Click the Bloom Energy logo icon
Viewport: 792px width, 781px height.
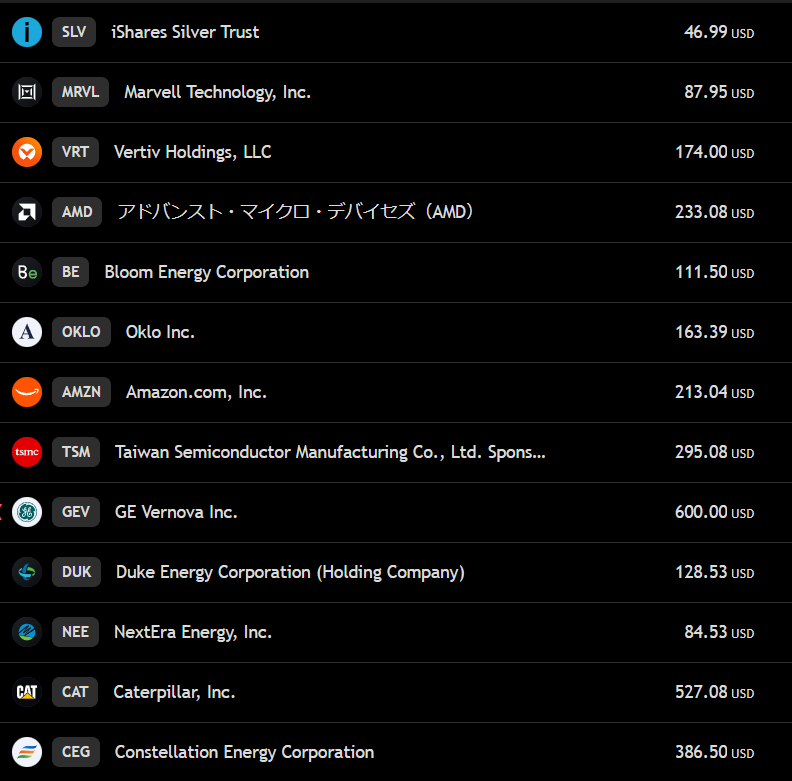[27, 272]
